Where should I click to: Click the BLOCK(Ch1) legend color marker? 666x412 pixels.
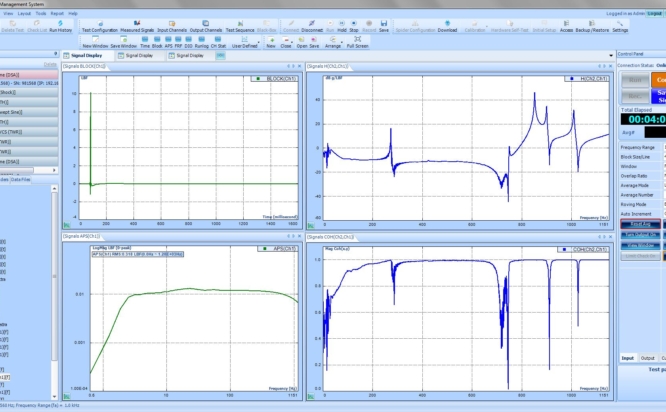[x=258, y=79]
